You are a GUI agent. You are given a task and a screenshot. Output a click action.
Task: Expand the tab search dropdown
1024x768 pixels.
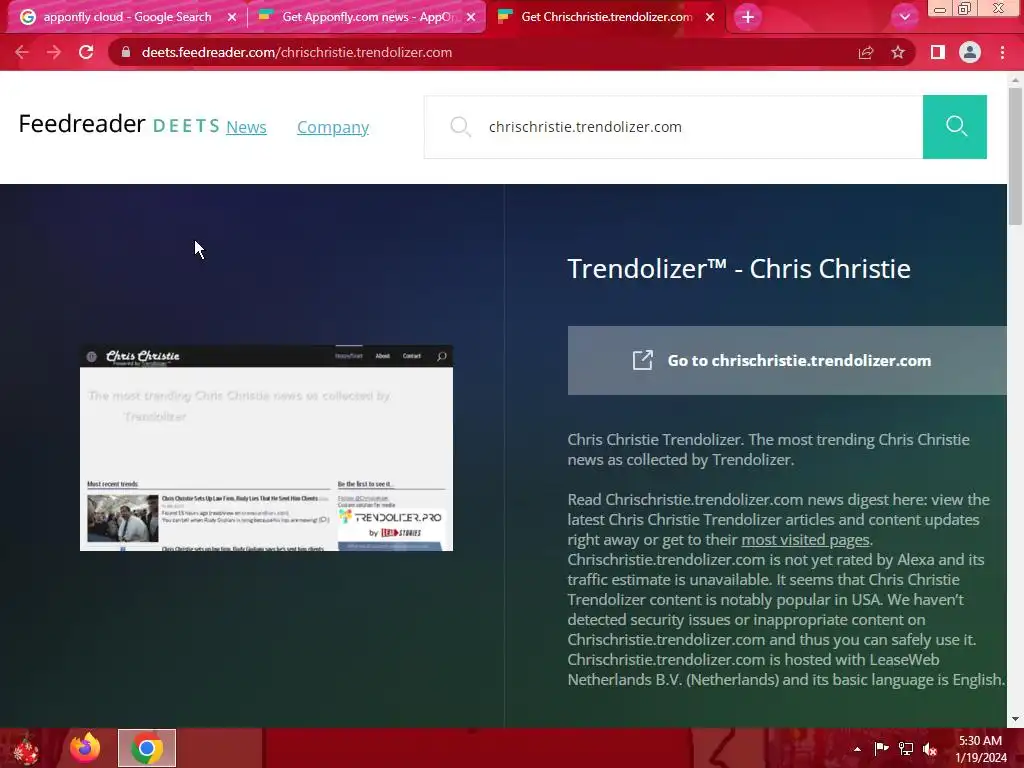click(904, 17)
